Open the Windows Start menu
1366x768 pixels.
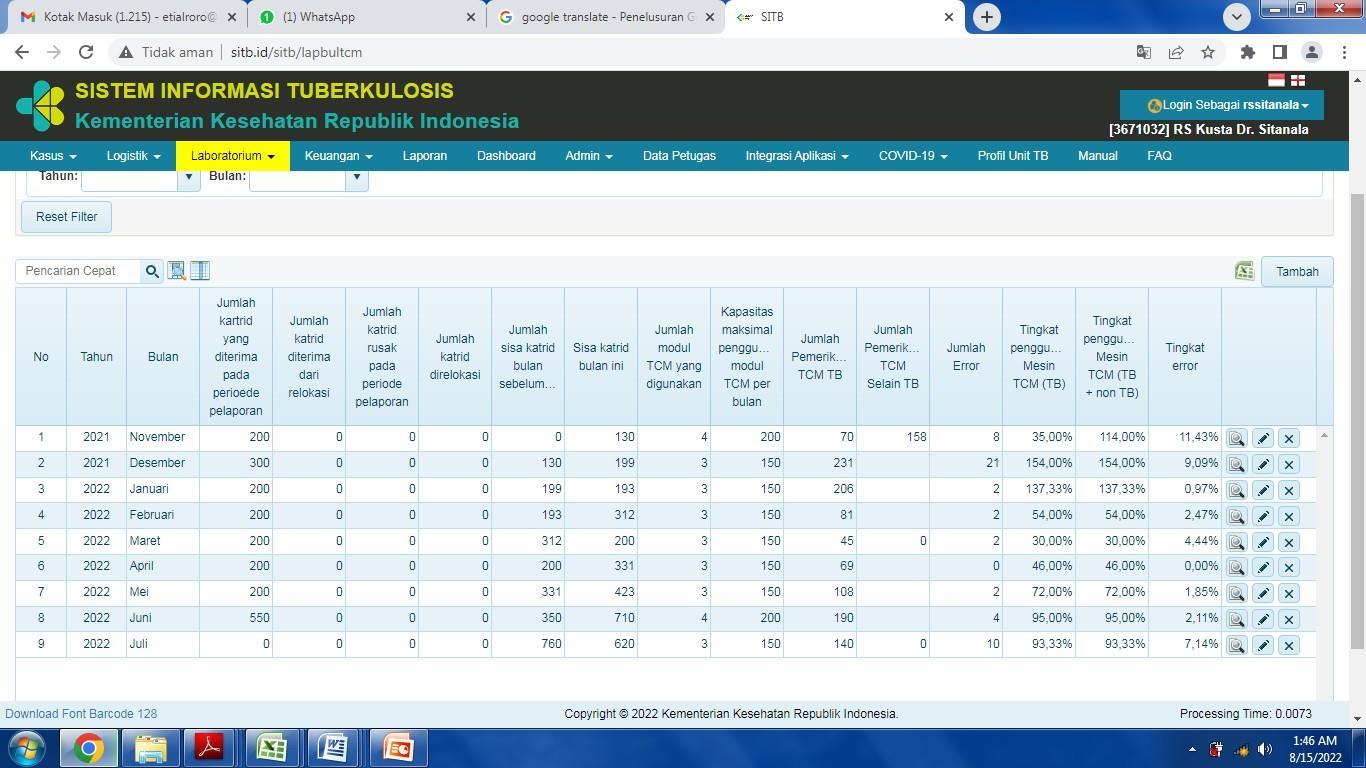[26, 748]
